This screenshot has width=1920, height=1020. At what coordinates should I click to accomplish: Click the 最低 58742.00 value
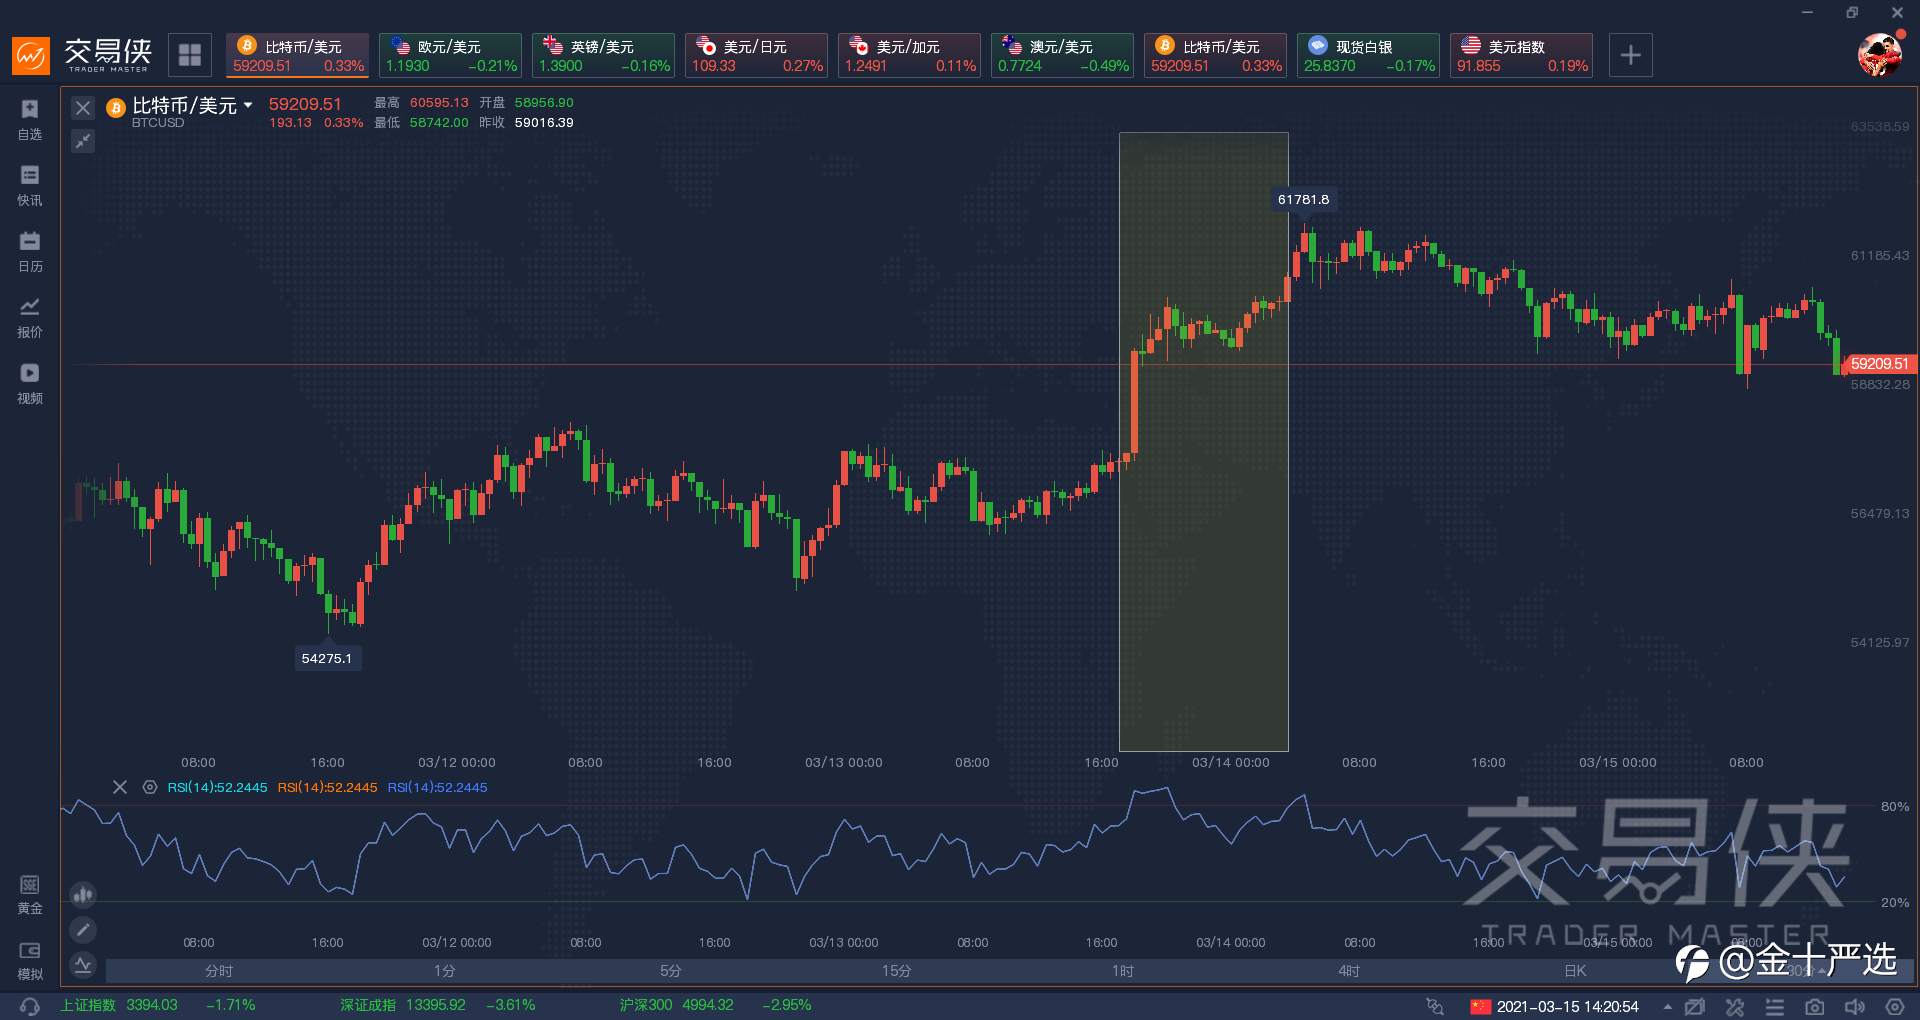coord(439,123)
